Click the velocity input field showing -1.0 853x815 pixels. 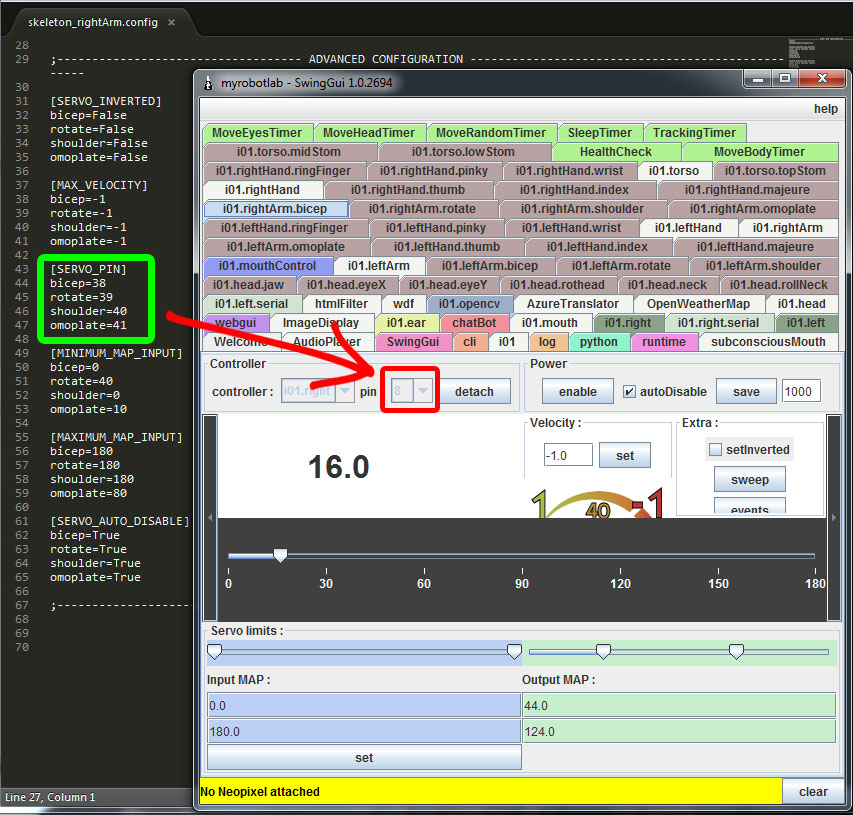pyautogui.click(x=568, y=455)
